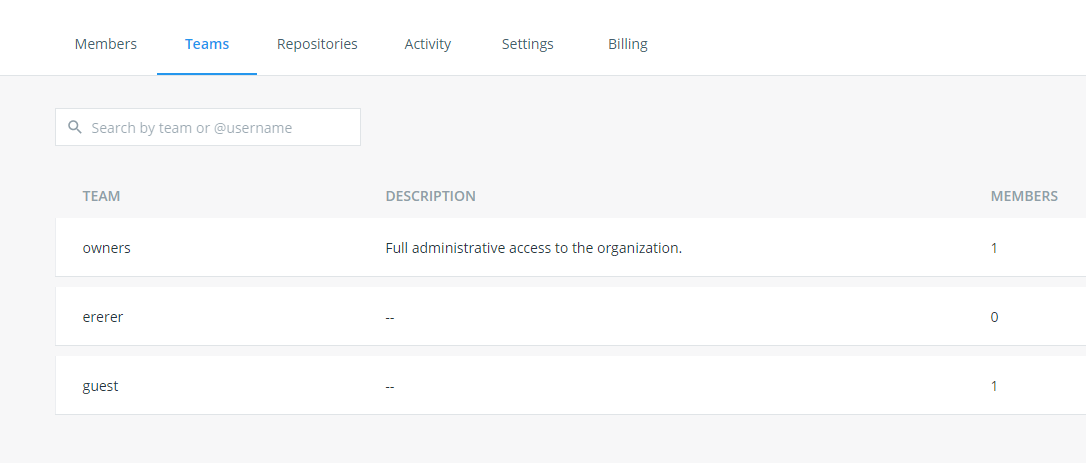
Task: Switch to the Repositories tab
Action: [x=317, y=44]
